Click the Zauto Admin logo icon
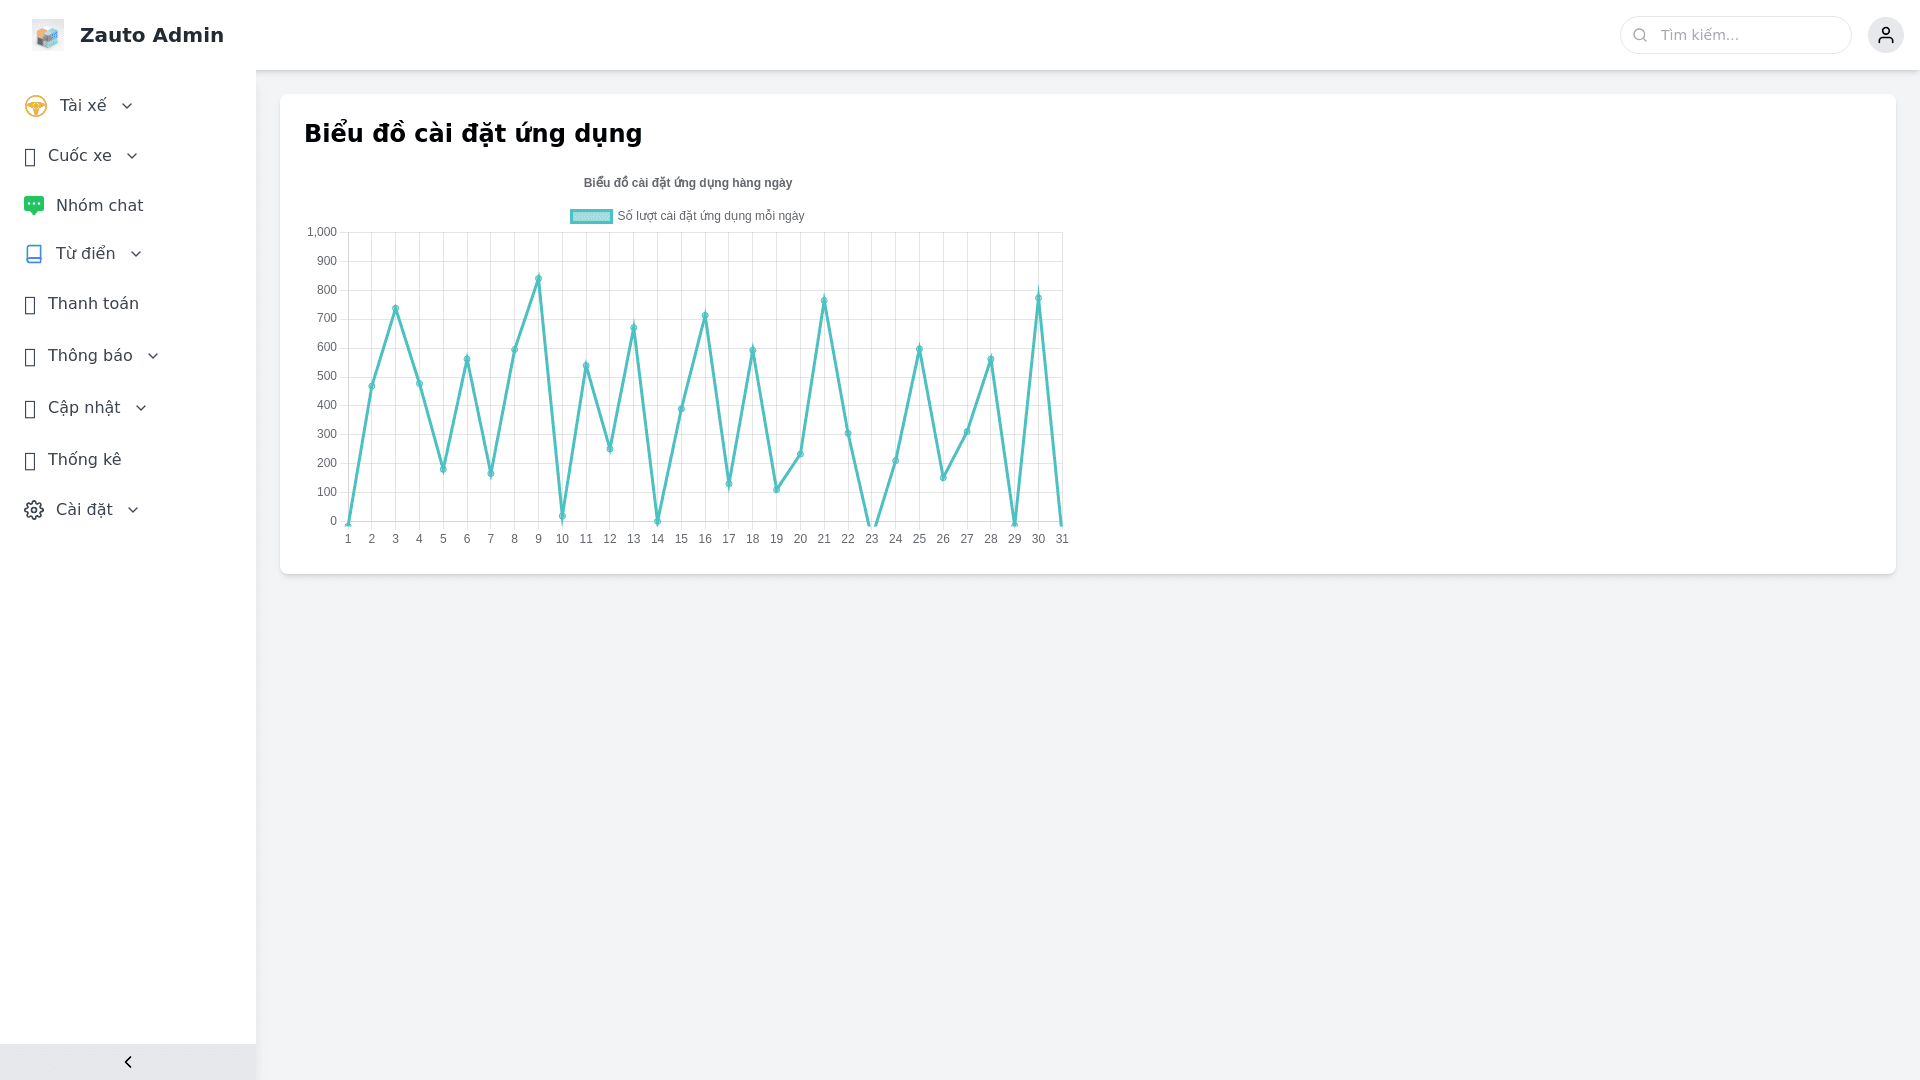 pyautogui.click(x=47, y=35)
